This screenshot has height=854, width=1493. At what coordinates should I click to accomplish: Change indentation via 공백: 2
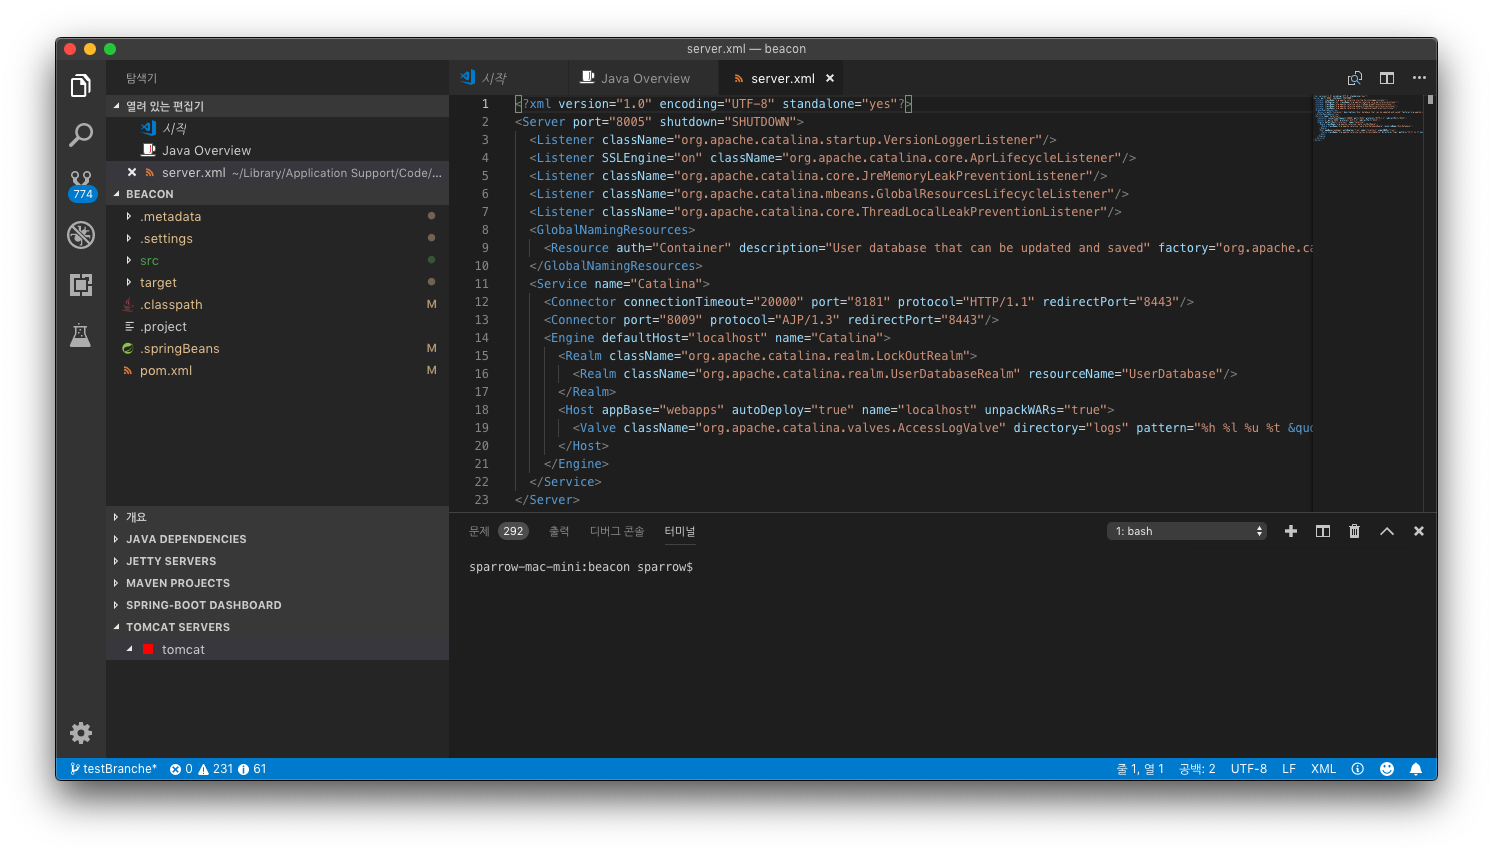coord(1197,769)
